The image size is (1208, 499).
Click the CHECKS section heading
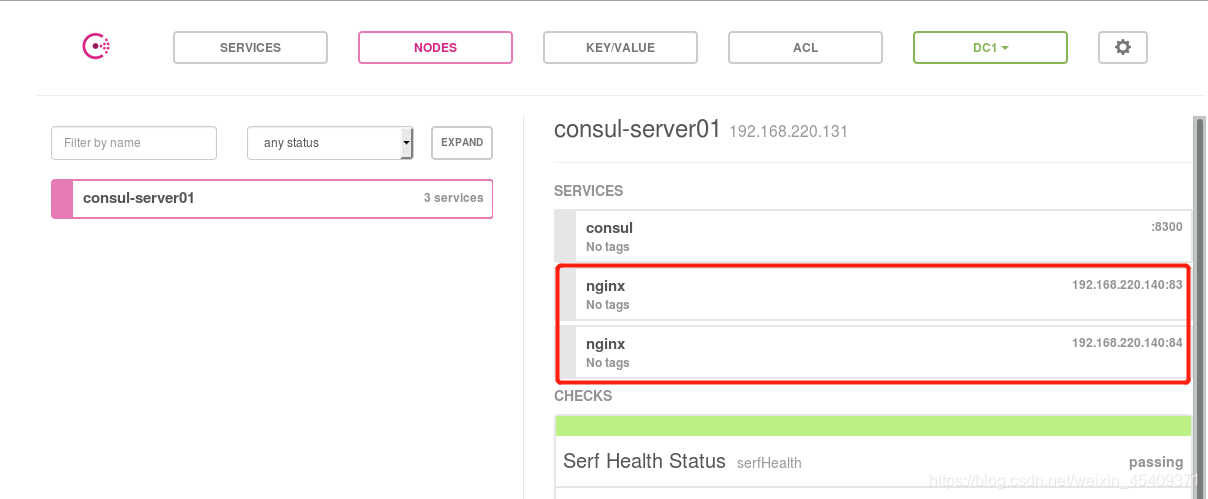(583, 396)
